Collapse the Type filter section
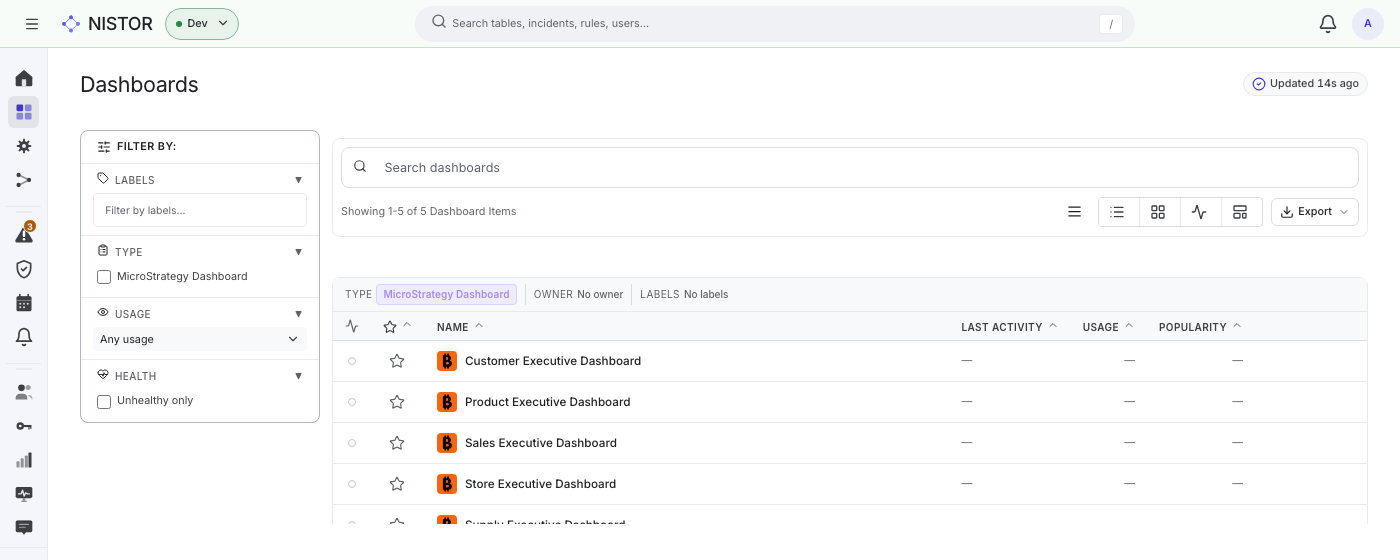The width and height of the screenshot is (1400, 560). tap(298, 252)
